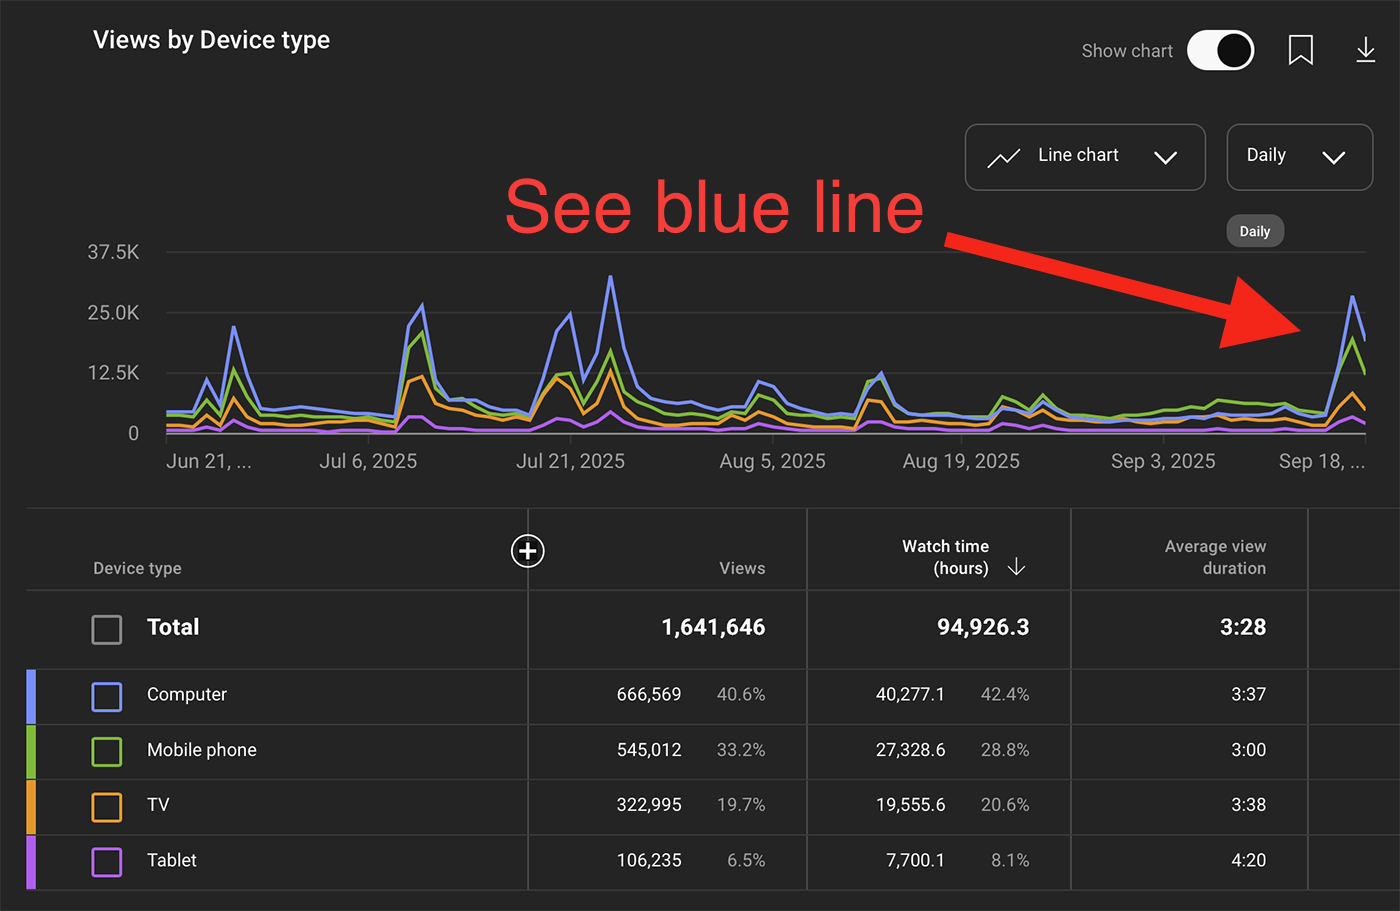1400x911 pixels.
Task: Select the Computer row label
Action: pos(187,694)
